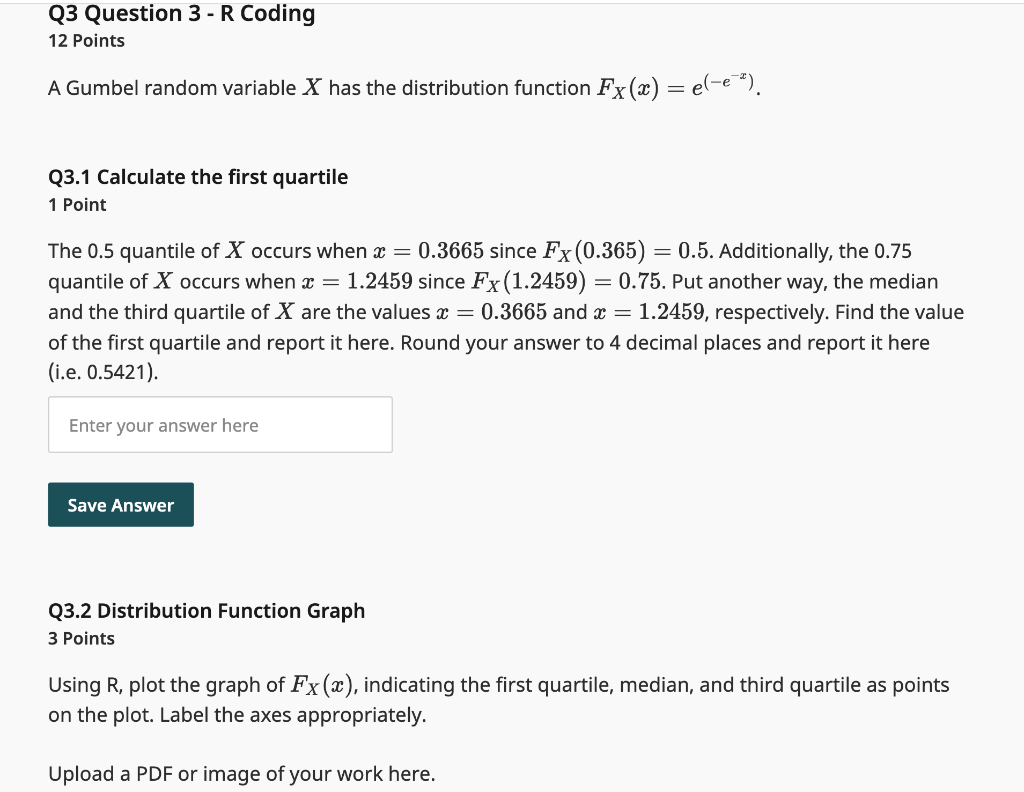Screen dimensions: 1024x792
Task: Click the '1 Point' label under Q3.1
Action: [x=77, y=204]
